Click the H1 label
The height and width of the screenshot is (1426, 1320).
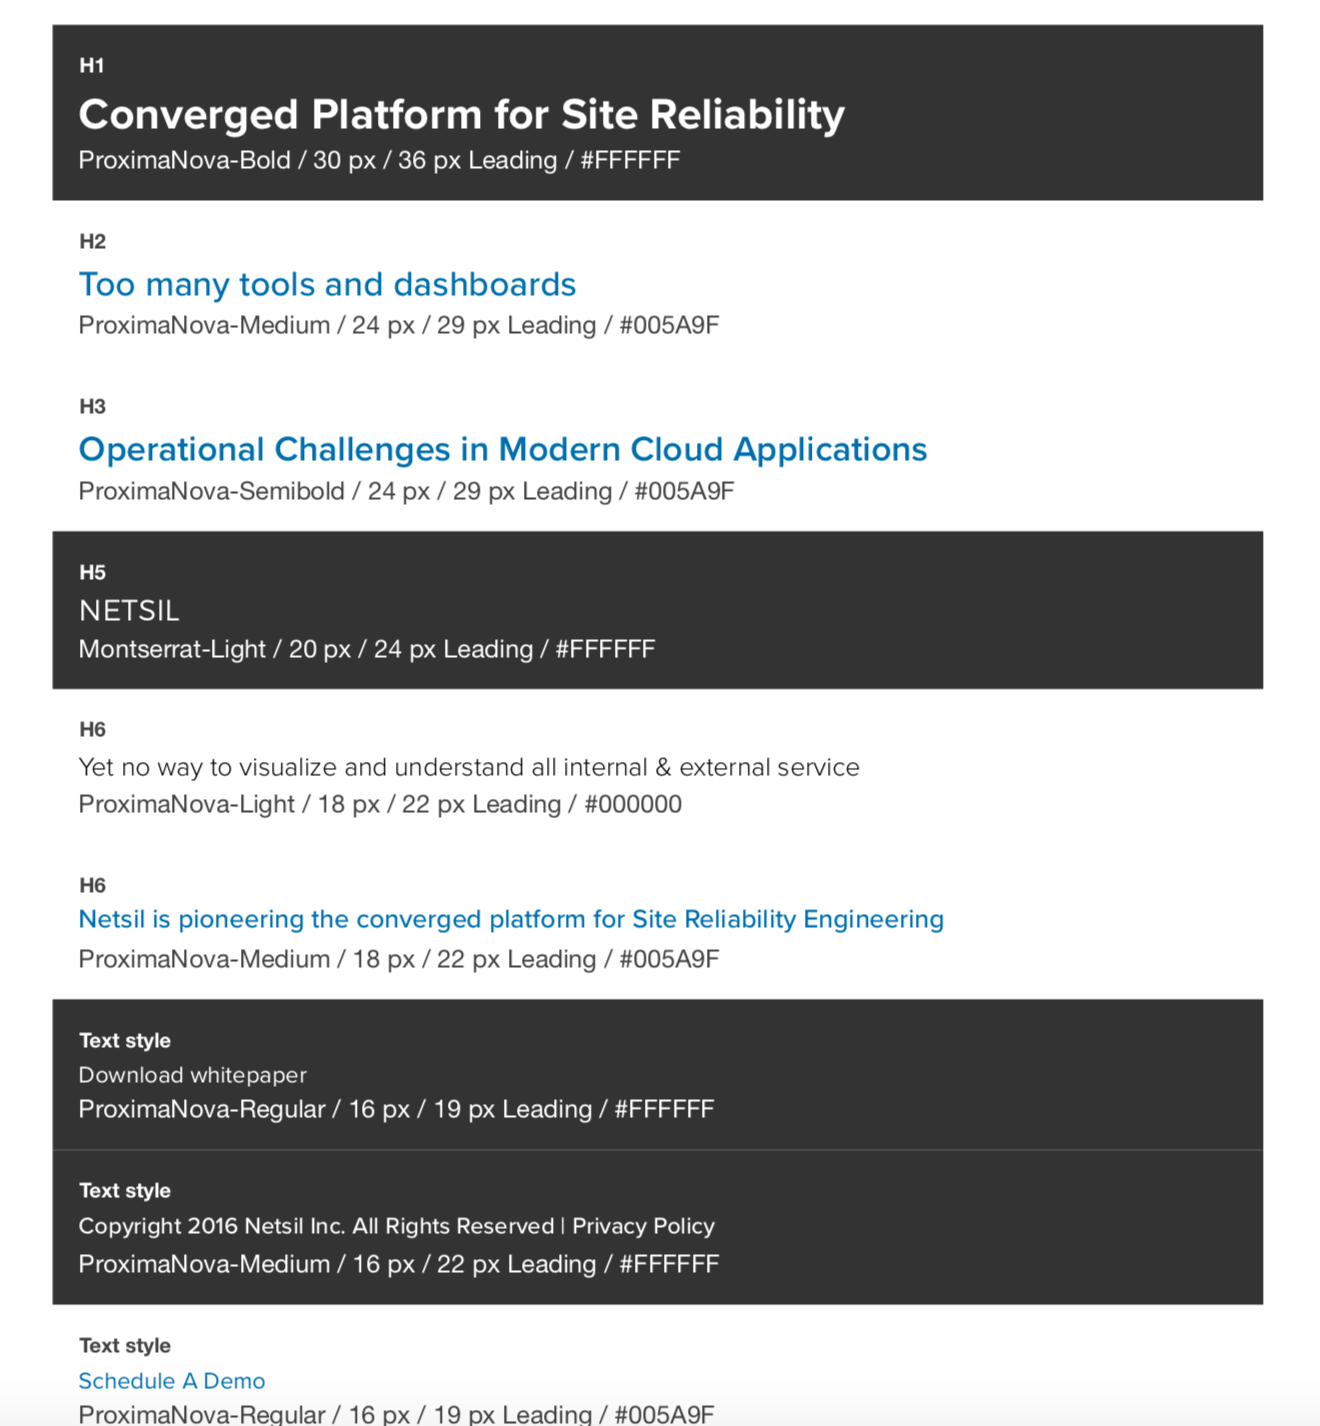coord(91,66)
